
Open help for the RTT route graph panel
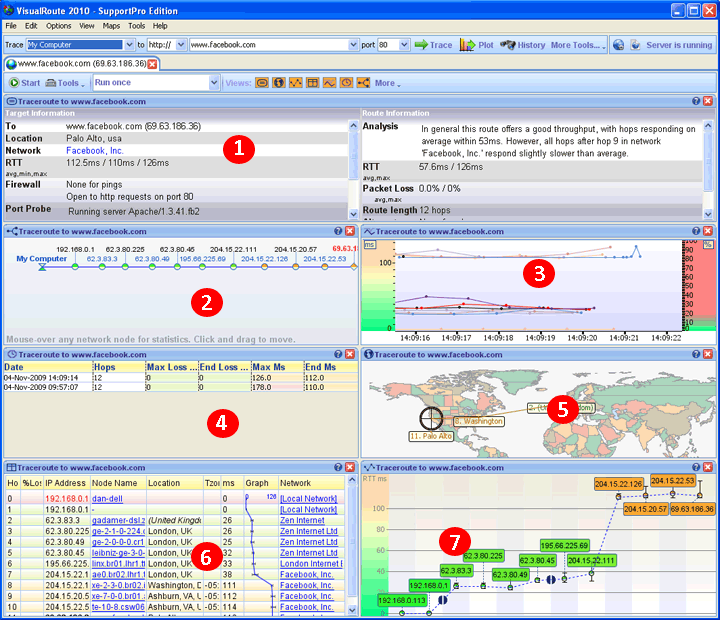tap(696, 467)
